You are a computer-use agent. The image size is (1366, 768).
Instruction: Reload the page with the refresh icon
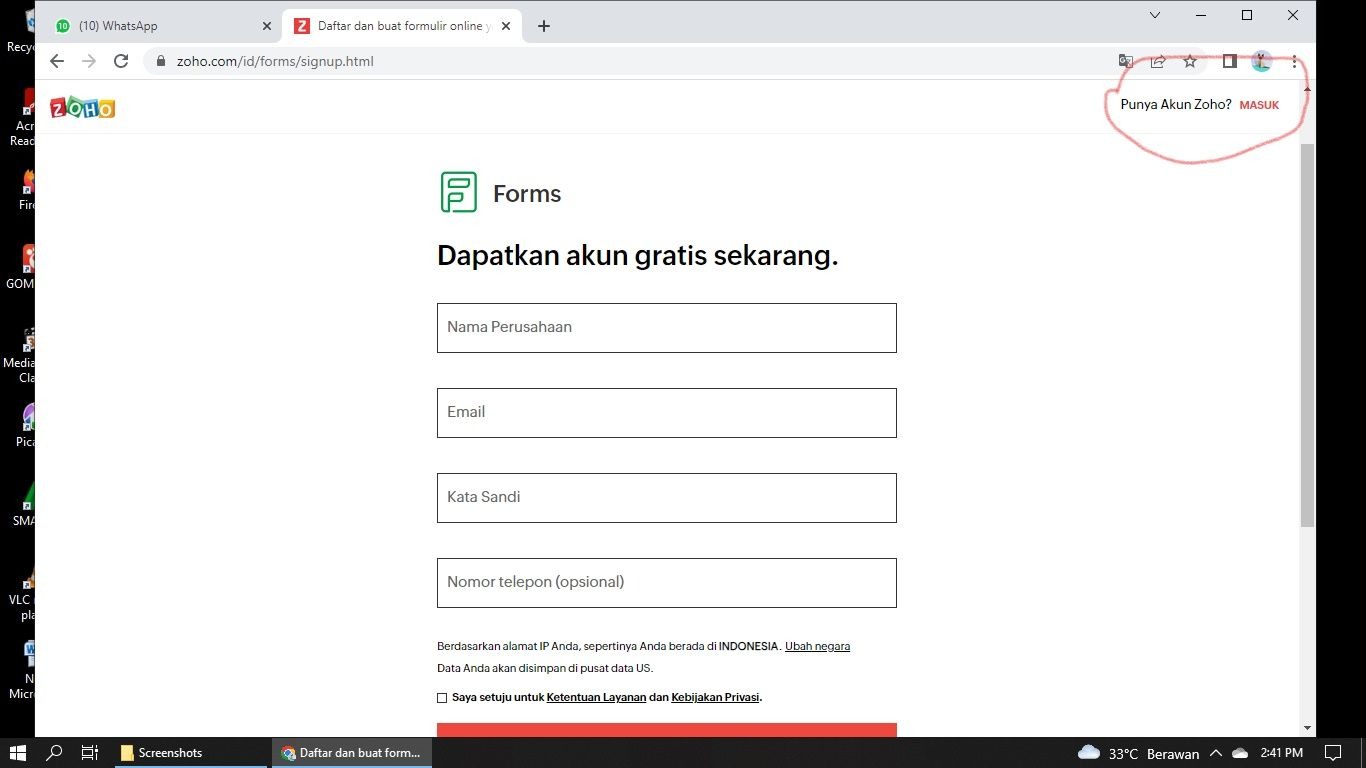click(121, 61)
